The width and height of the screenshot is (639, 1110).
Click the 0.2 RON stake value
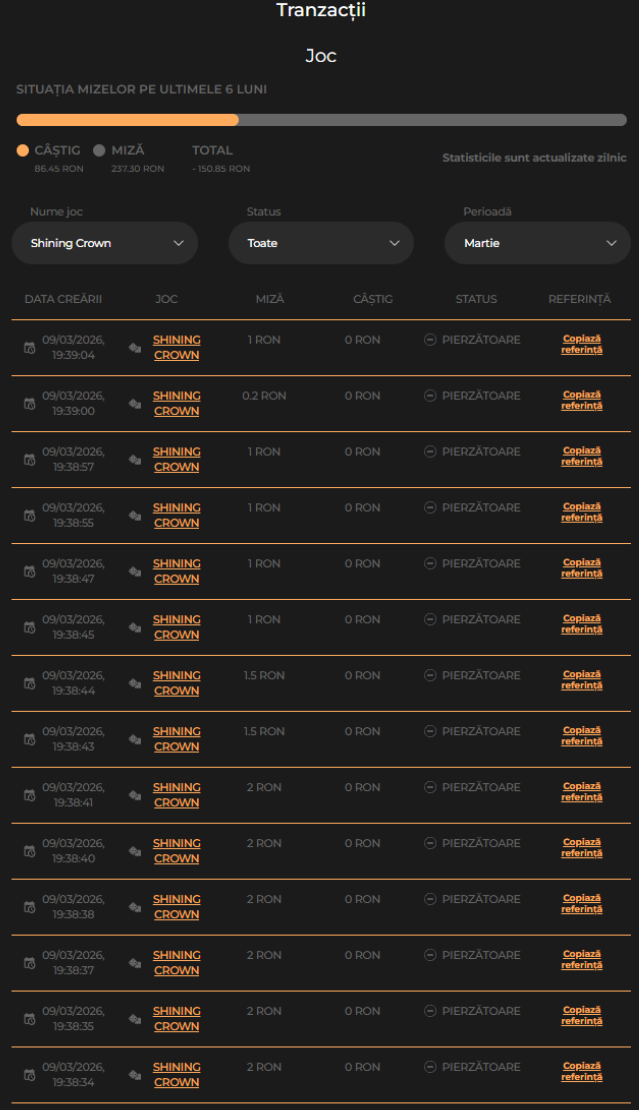(x=264, y=396)
